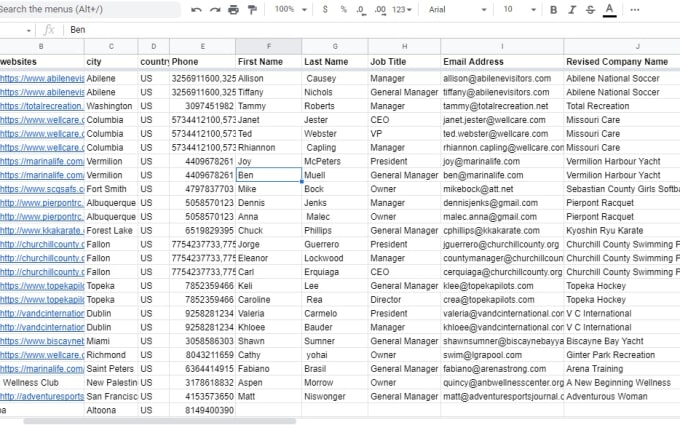
Task: Toggle strikethrough formatting
Action: pyautogui.click(x=590, y=9)
